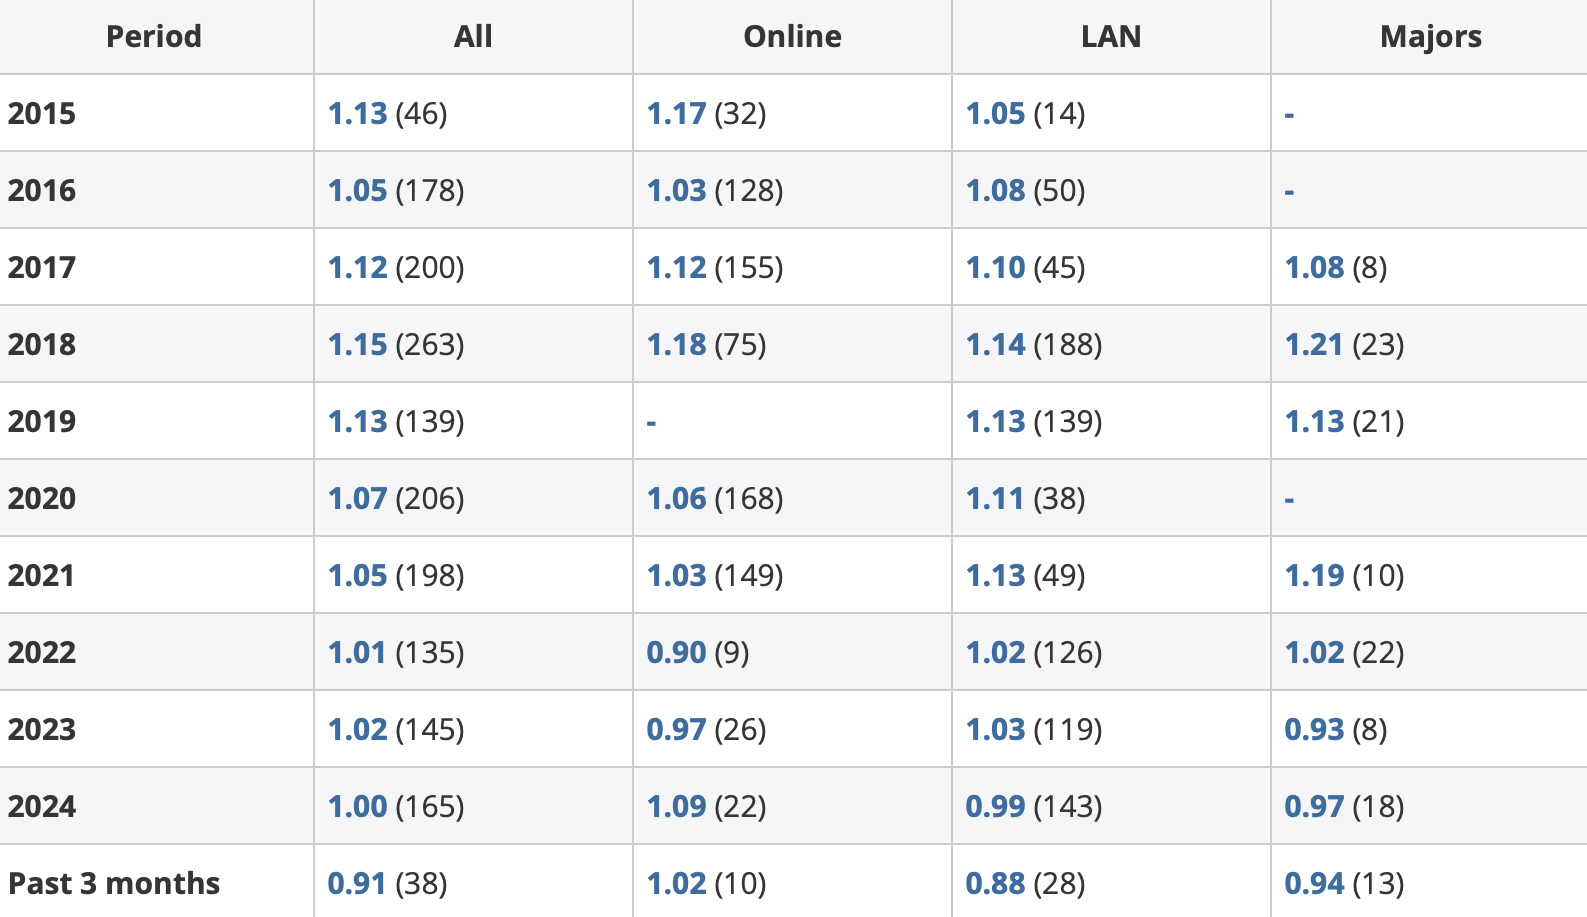Open the 2018 Online rating 1.18
1587x917 pixels.
point(676,345)
